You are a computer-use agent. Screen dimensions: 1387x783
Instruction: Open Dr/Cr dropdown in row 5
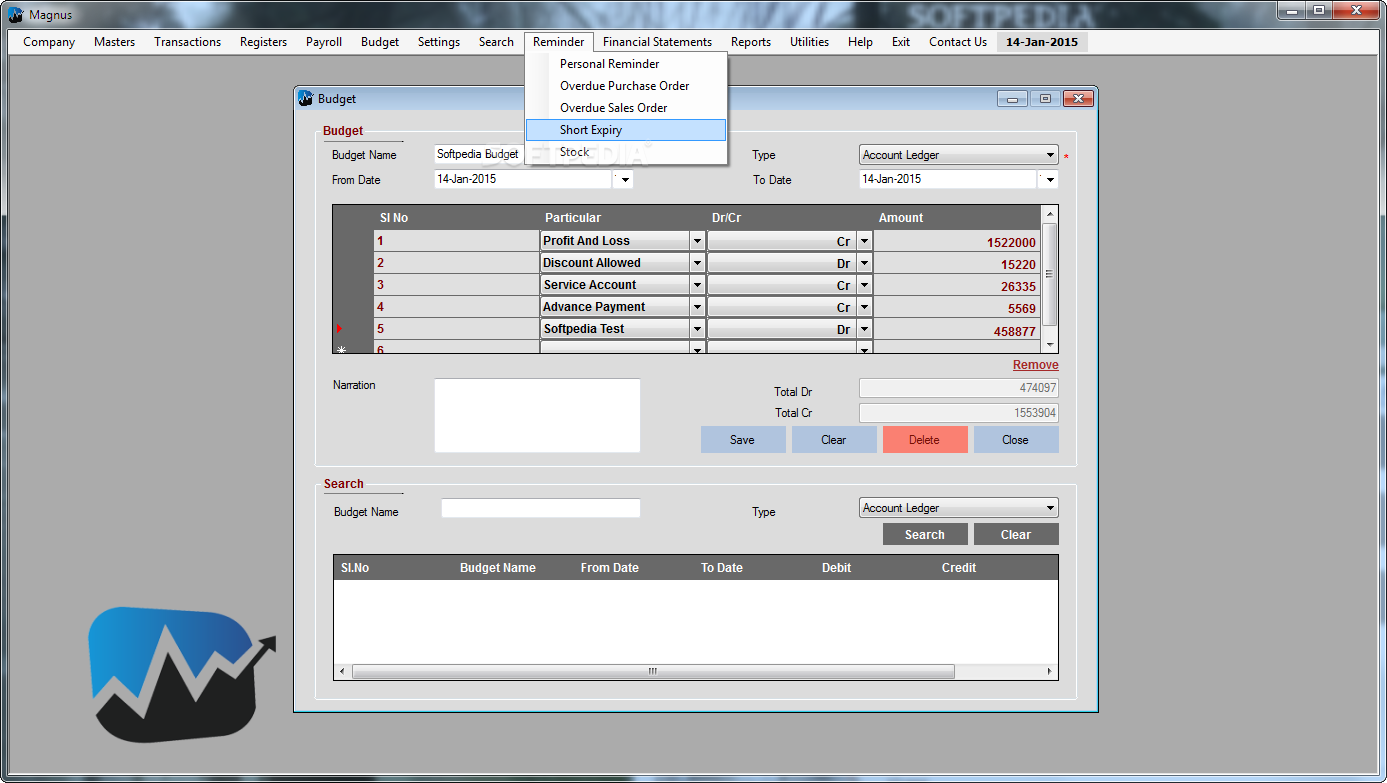864,329
